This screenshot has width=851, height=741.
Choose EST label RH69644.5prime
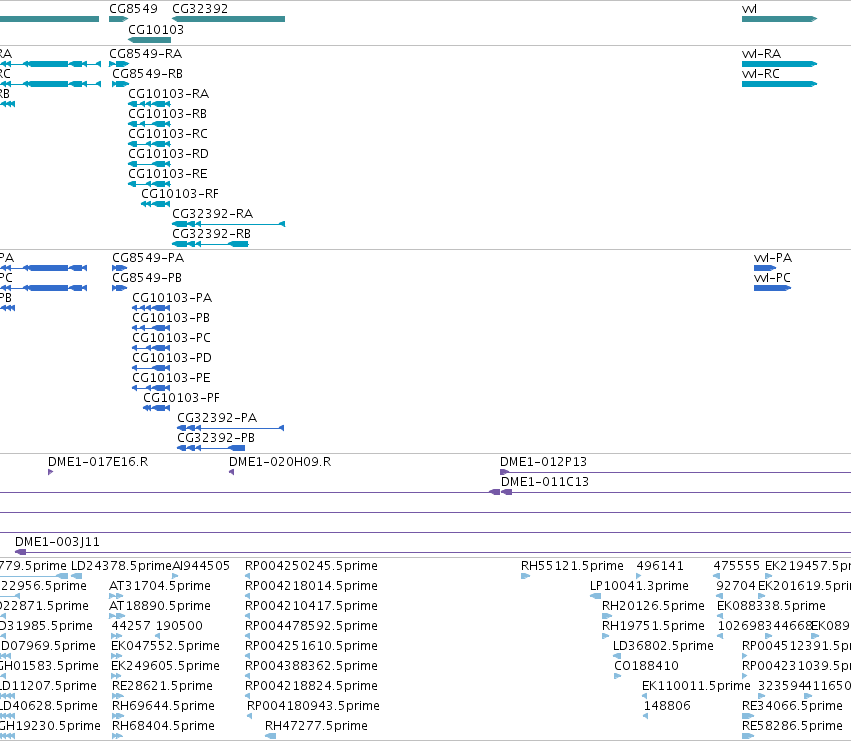point(163,706)
